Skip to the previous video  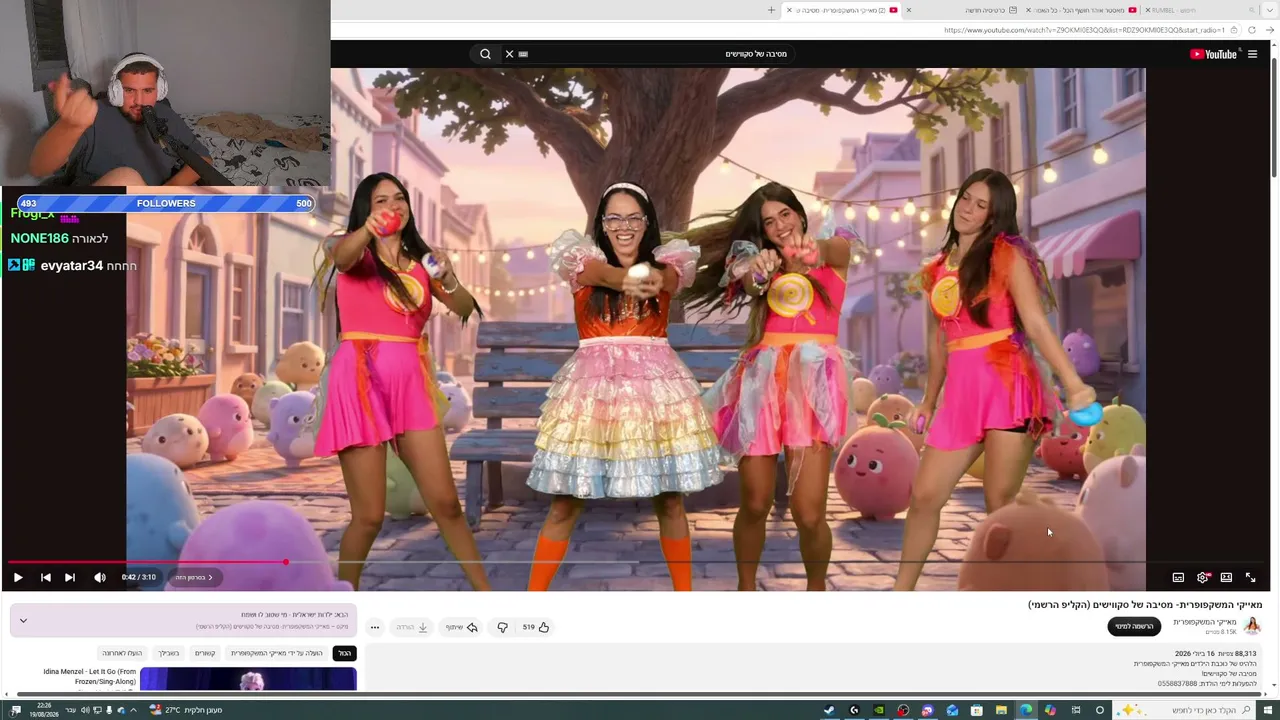coord(45,577)
